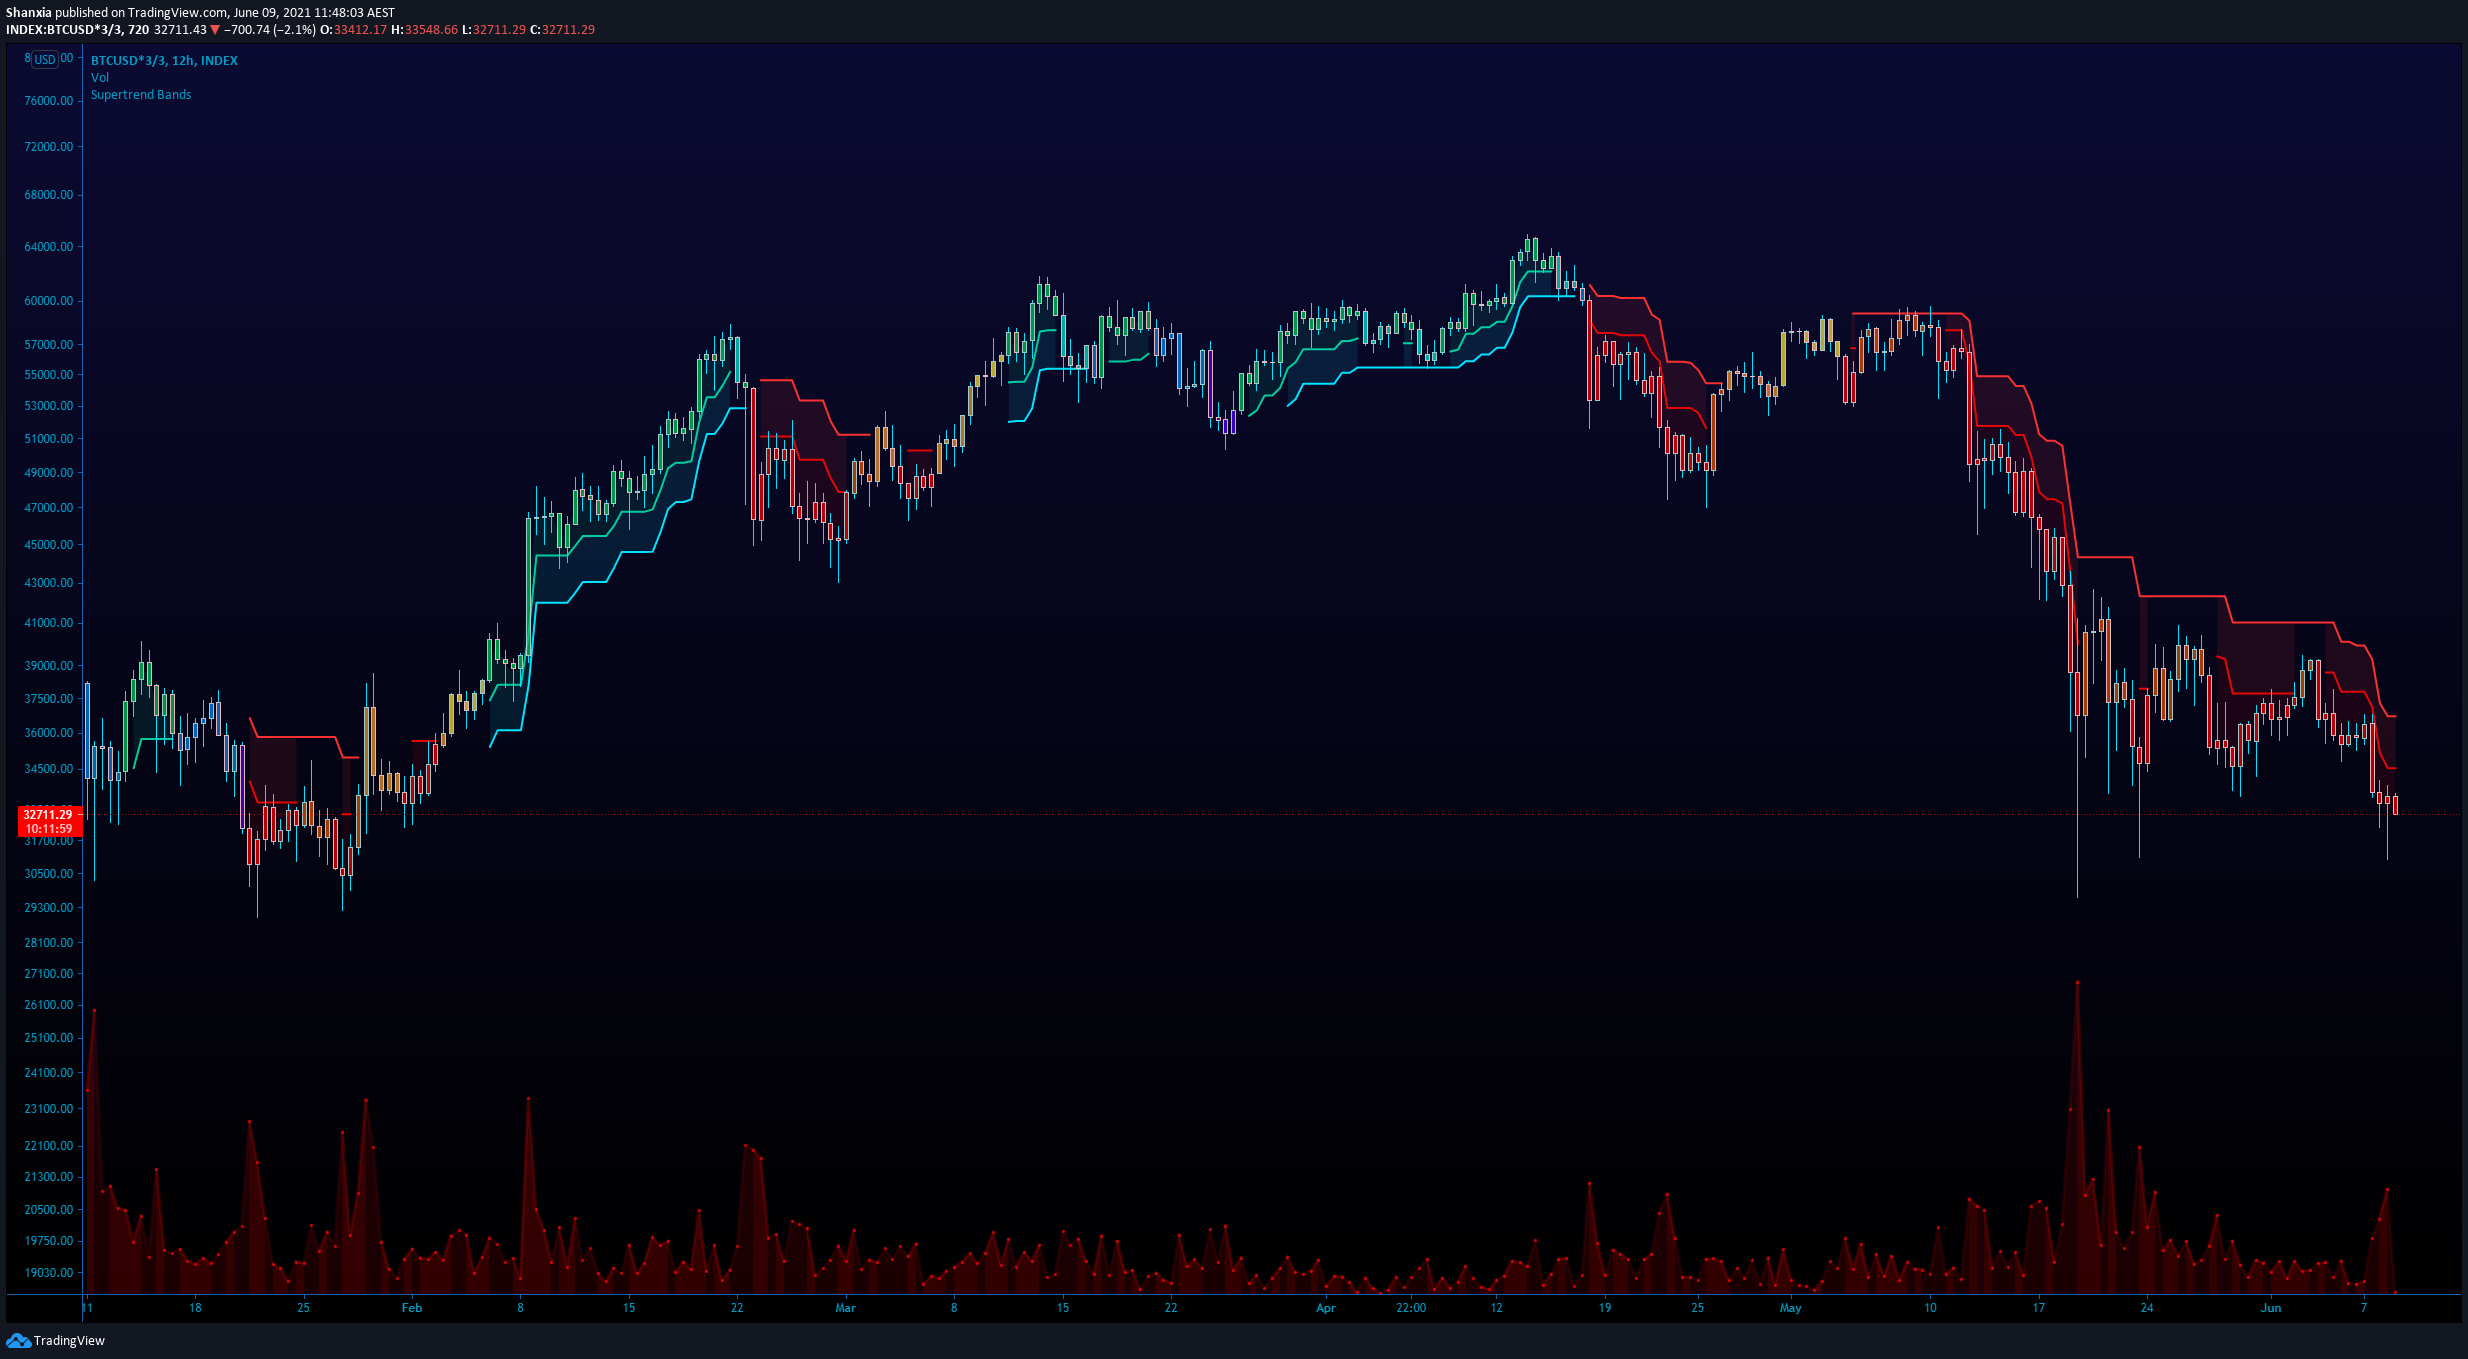Click the 60000.00 price axis label
The height and width of the screenshot is (1359, 2468).
coord(49,301)
